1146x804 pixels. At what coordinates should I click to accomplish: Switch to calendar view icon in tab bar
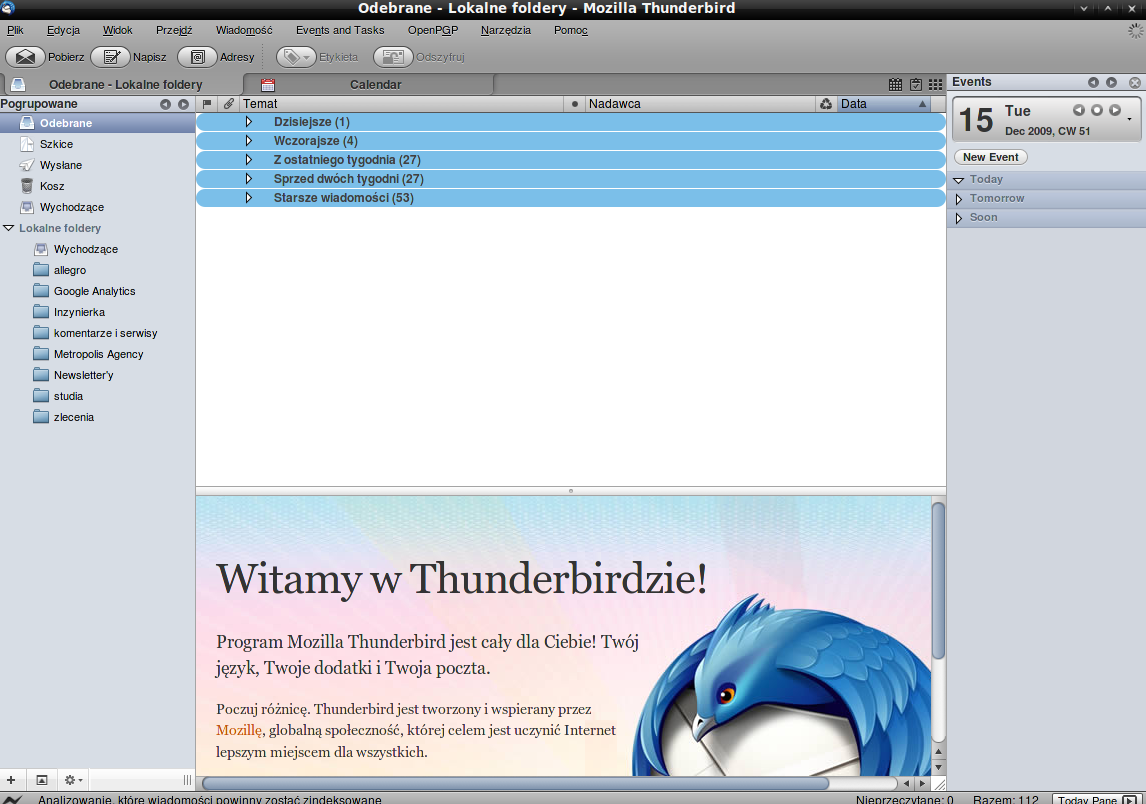[x=895, y=85]
